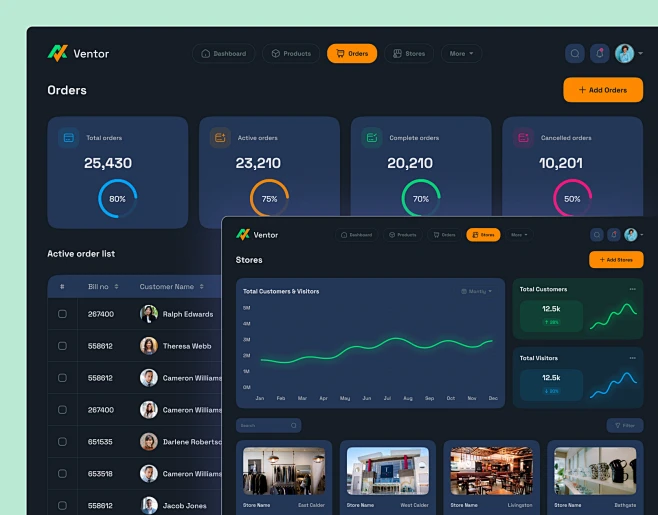Click Ventor logo in Stores window

[257, 235]
